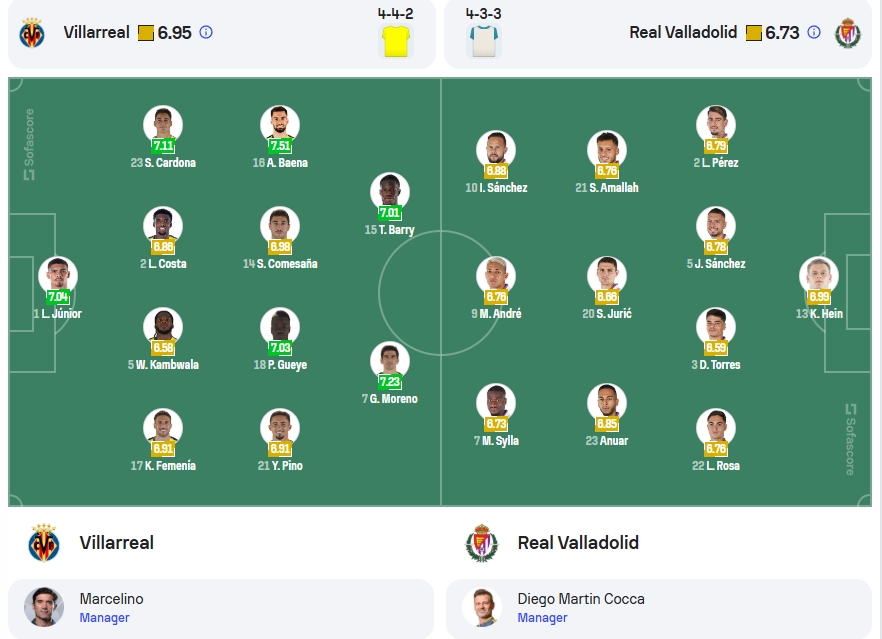Image resolution: width=882 pixels, height=639 pixels.
Task: Select goalkeeper L. Júnior avatar
Action: pyautogui.click(x=58, y=276)
